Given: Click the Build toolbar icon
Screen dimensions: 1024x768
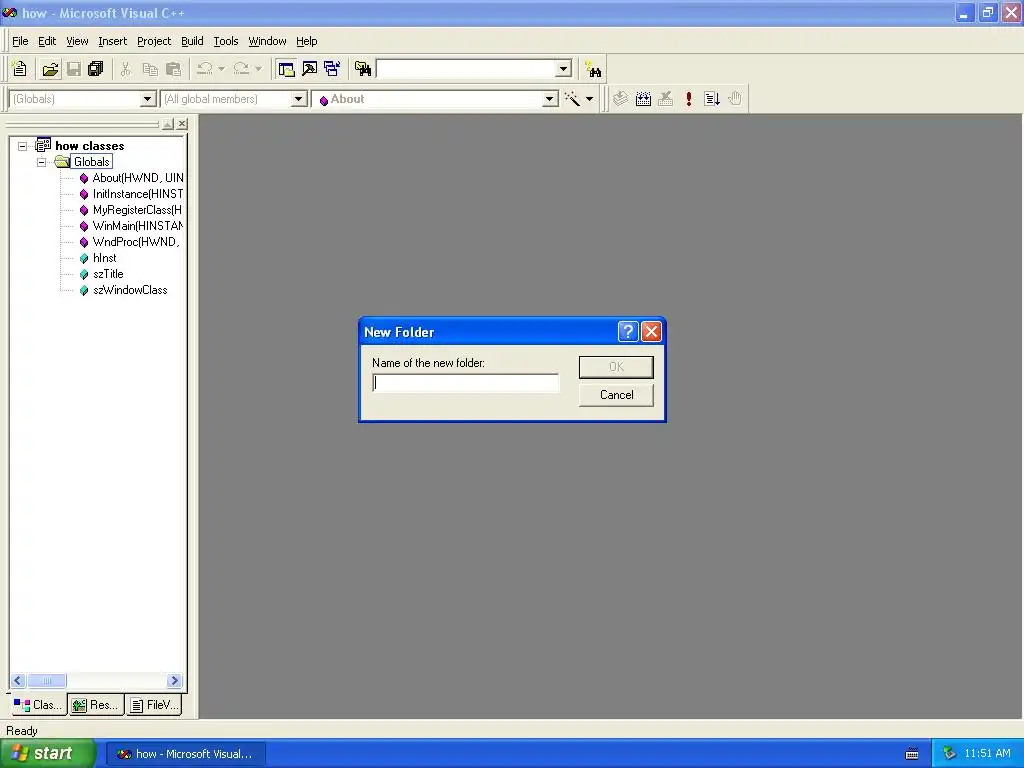Looking at the screenshot, I should (x=643, y=99).
